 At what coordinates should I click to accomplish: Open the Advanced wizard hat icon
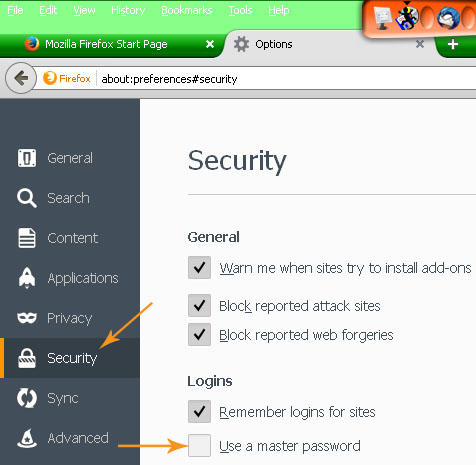27,438
